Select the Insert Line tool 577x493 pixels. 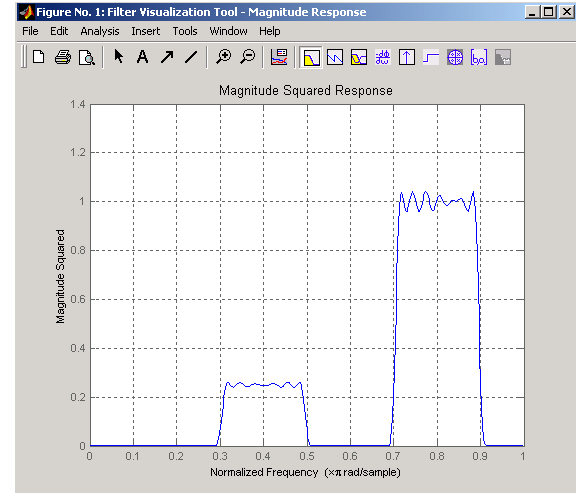191,57
